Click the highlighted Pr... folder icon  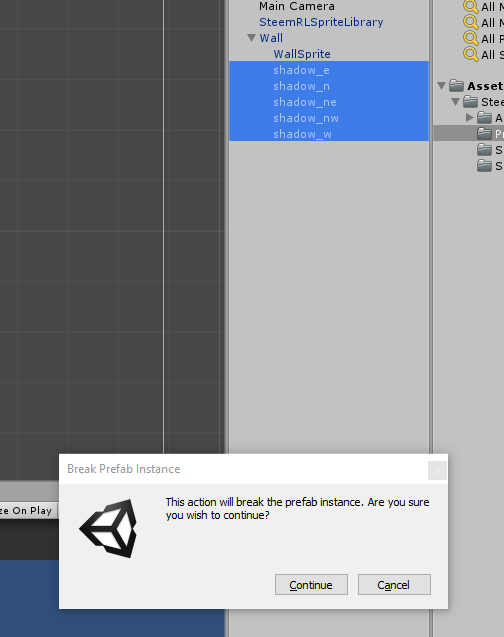click(484, 133)
